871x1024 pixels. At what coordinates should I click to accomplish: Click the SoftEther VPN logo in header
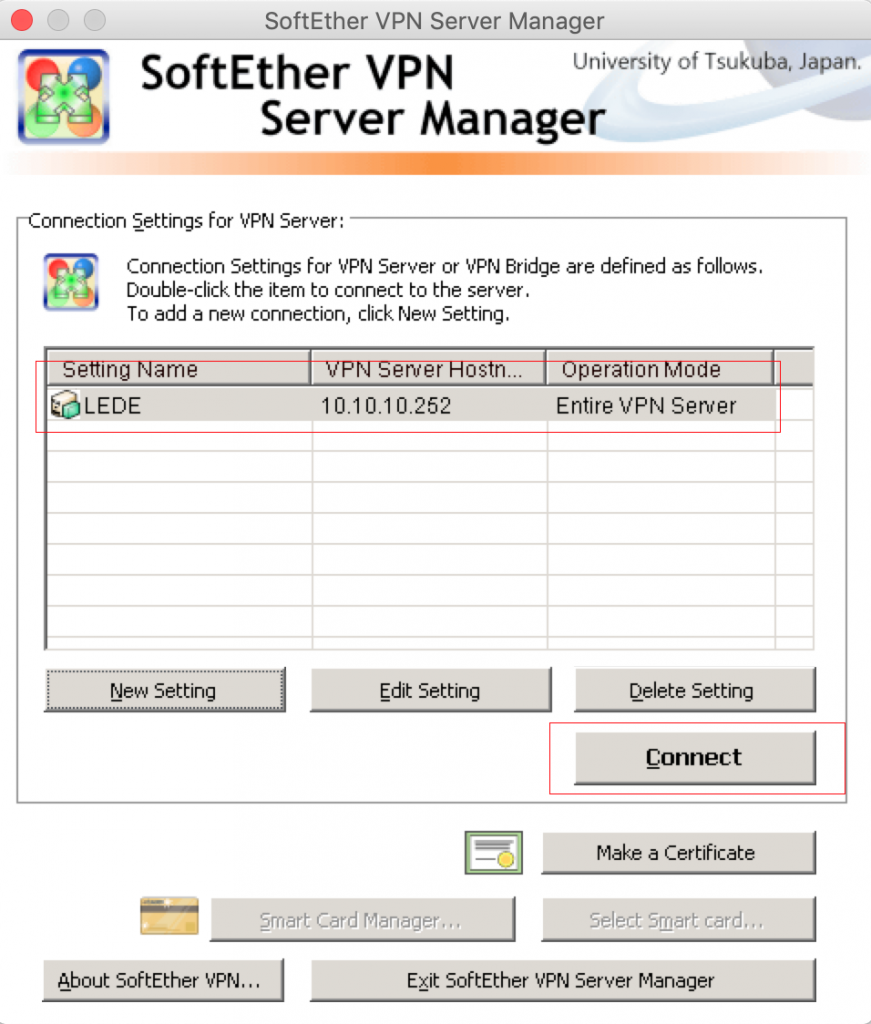63,97
